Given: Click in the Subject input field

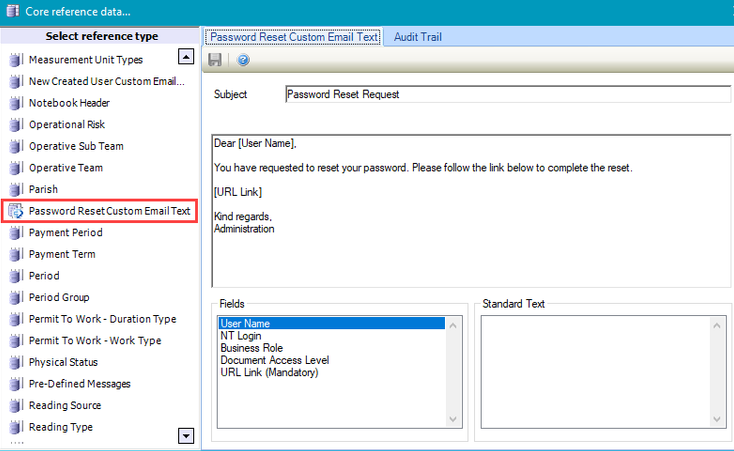Looking at the screenshot, I should [507, 95].
